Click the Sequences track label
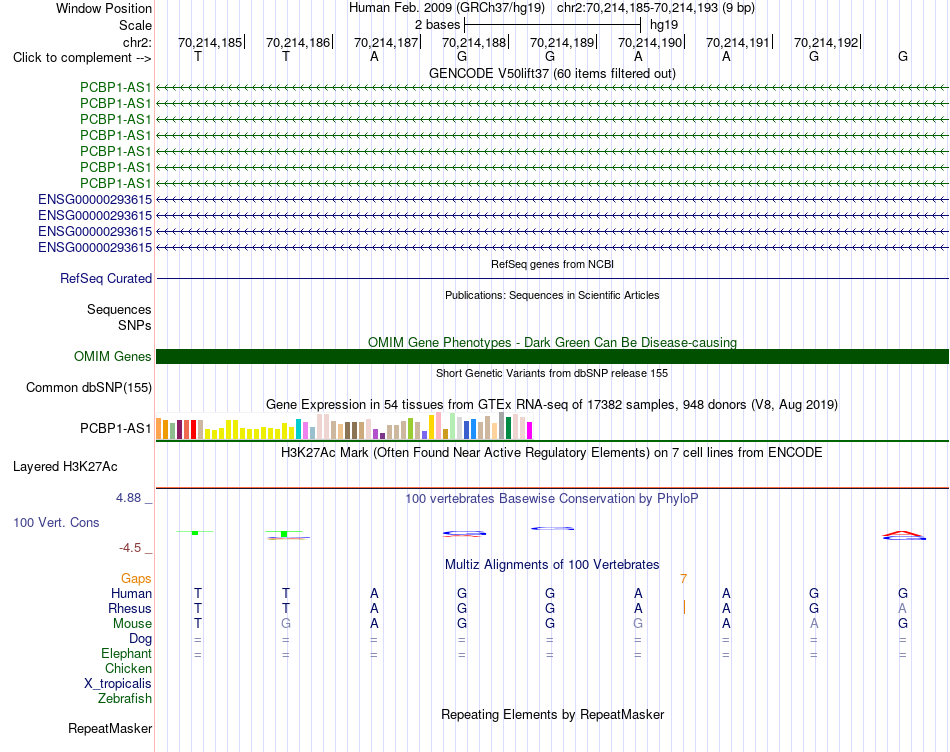The image size is (950, 752). (119, 310)
